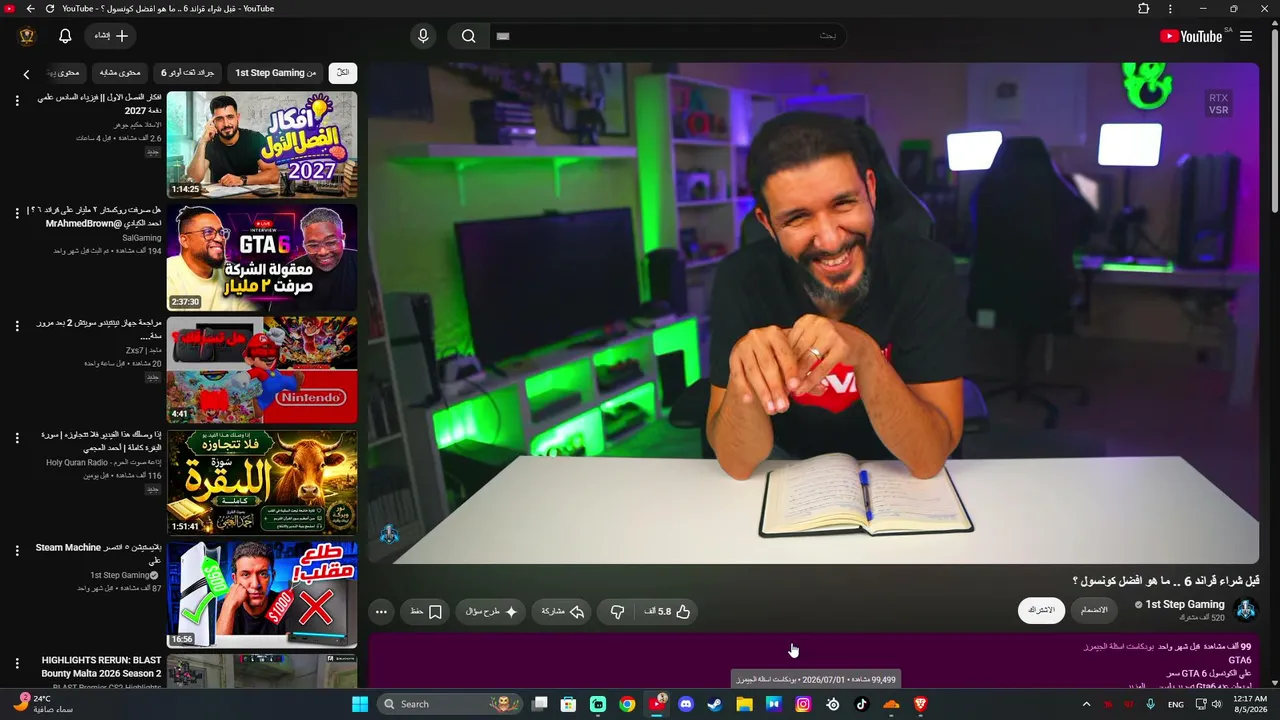Open options for the 2027 video
The width and height of the screenshot is (1280, 720).
[x=17, y=101]
